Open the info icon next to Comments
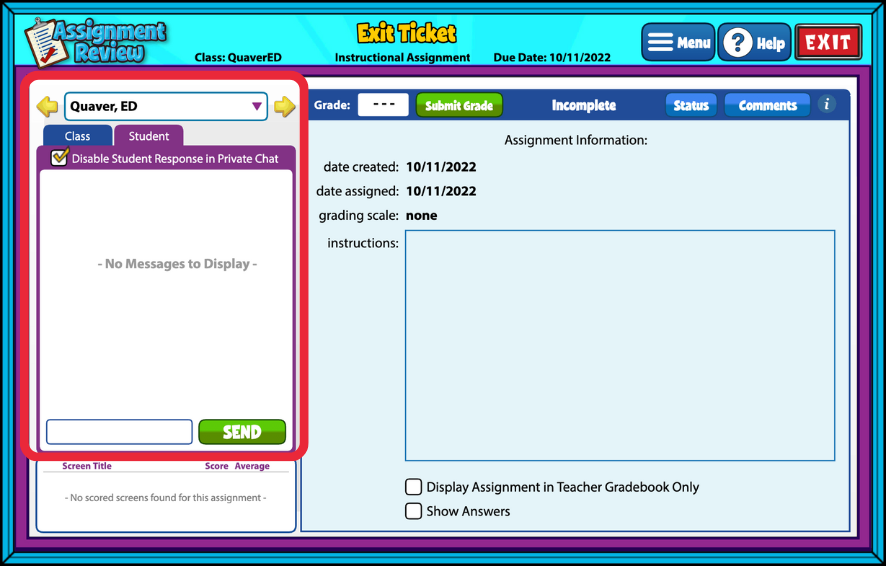Screen dimensions: 886x566 [x=826, y=105]
